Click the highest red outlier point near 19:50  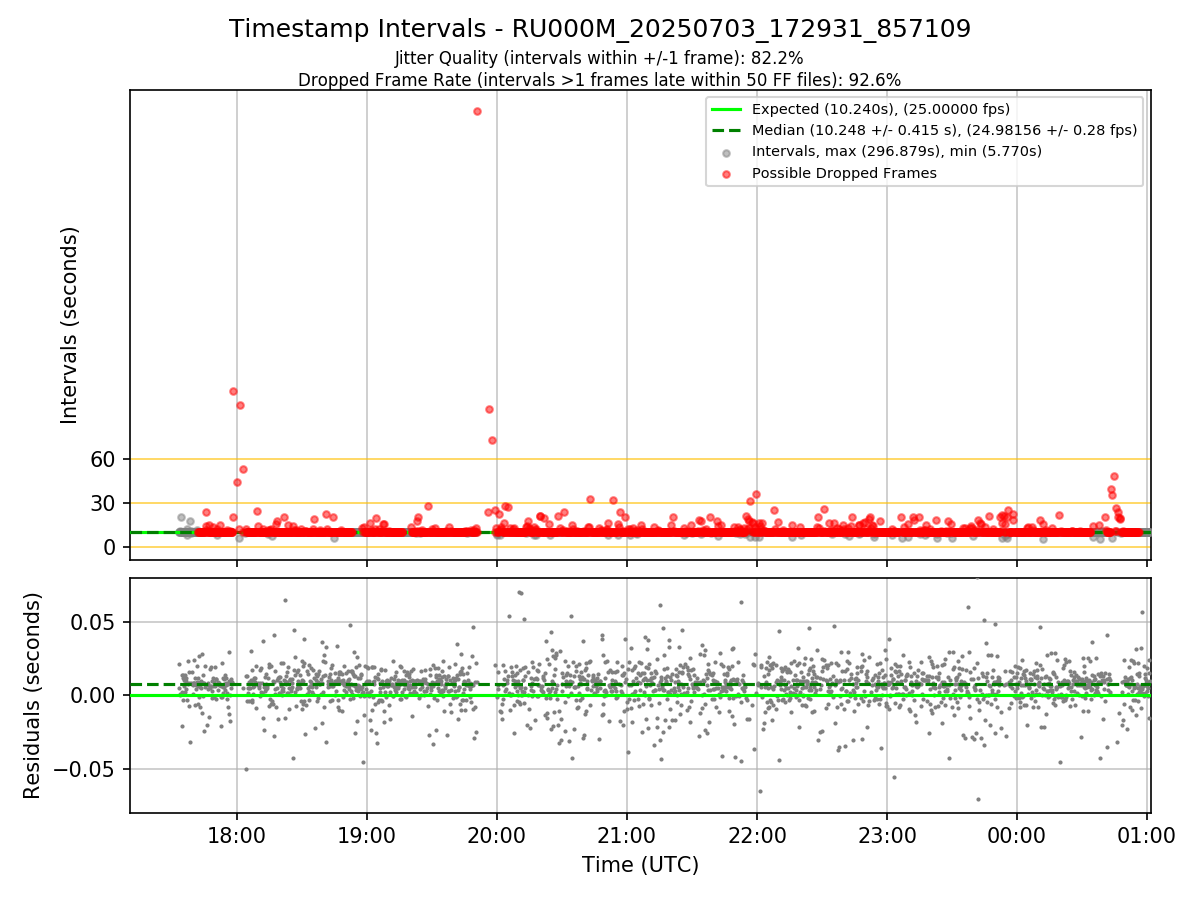[477, 111]
